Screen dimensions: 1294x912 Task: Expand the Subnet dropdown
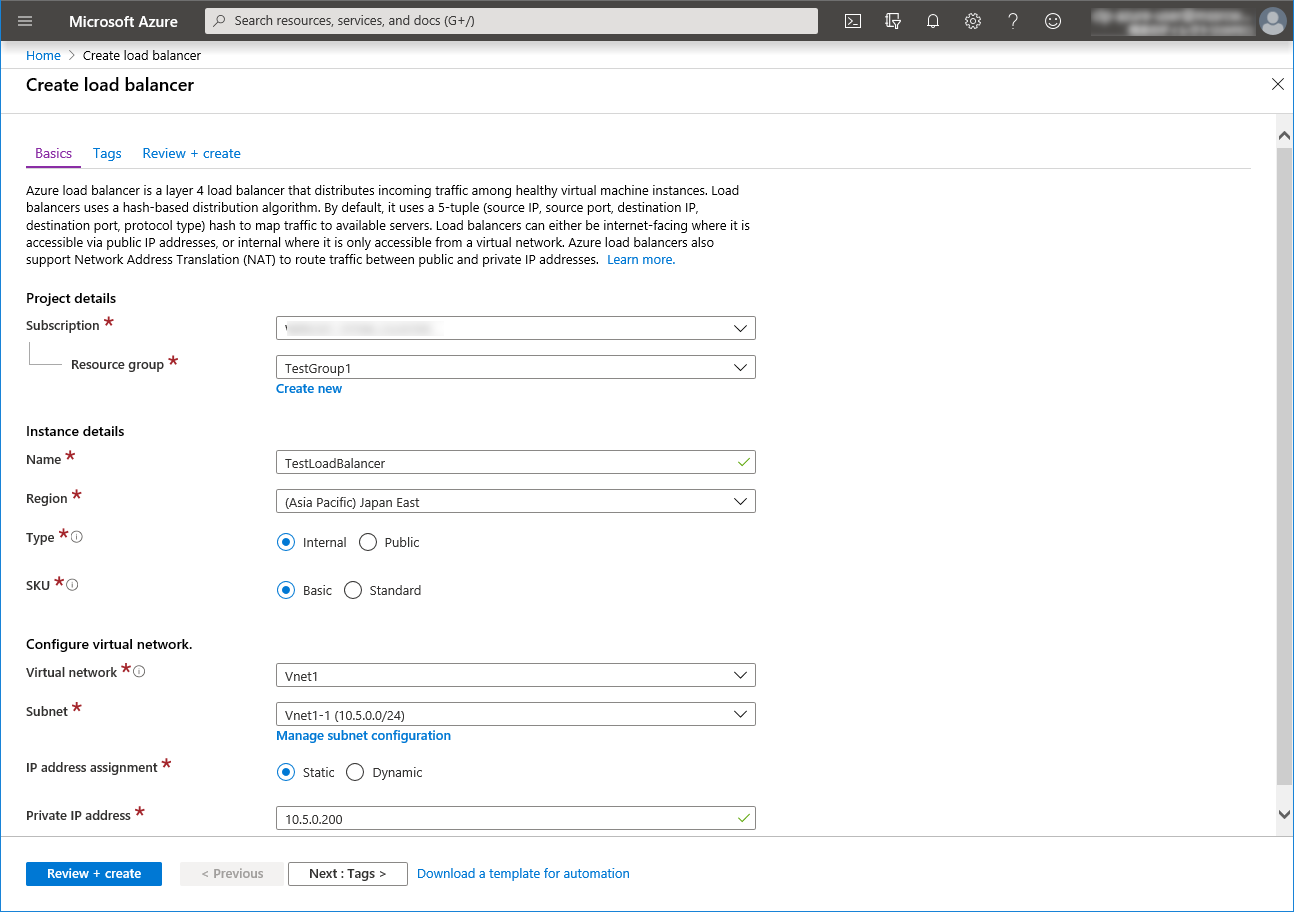(515, 715)
